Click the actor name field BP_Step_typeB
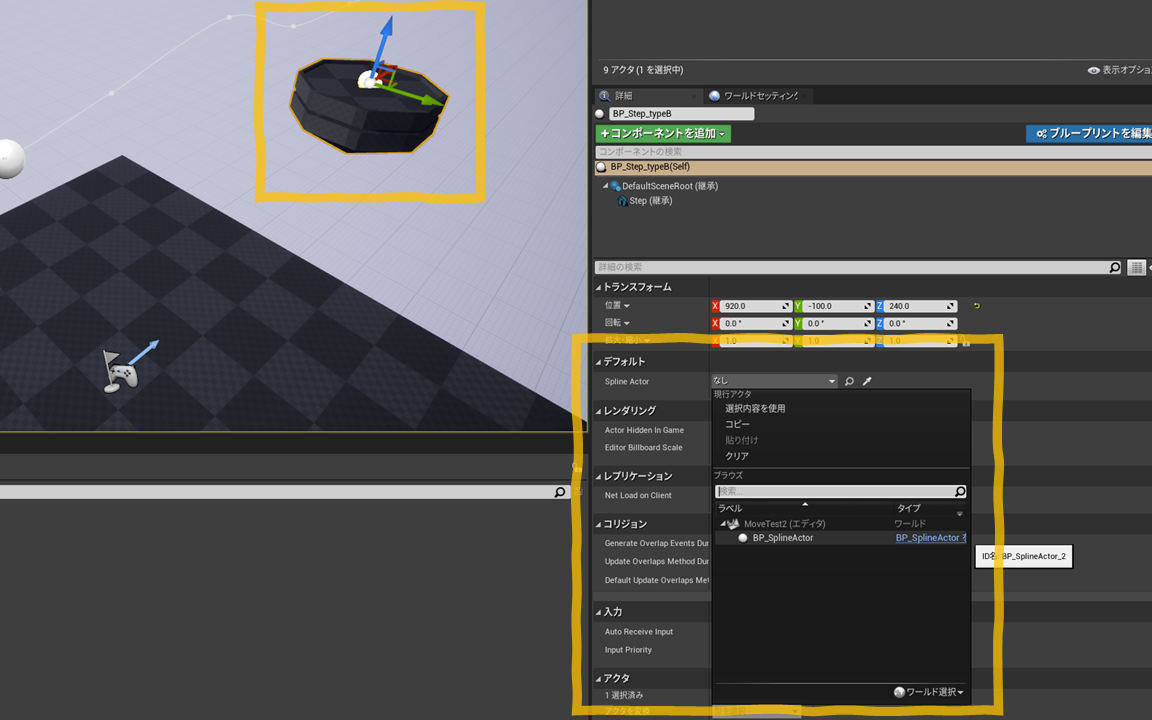This screenshot has height=720, width=1152. tap(681, 114)
